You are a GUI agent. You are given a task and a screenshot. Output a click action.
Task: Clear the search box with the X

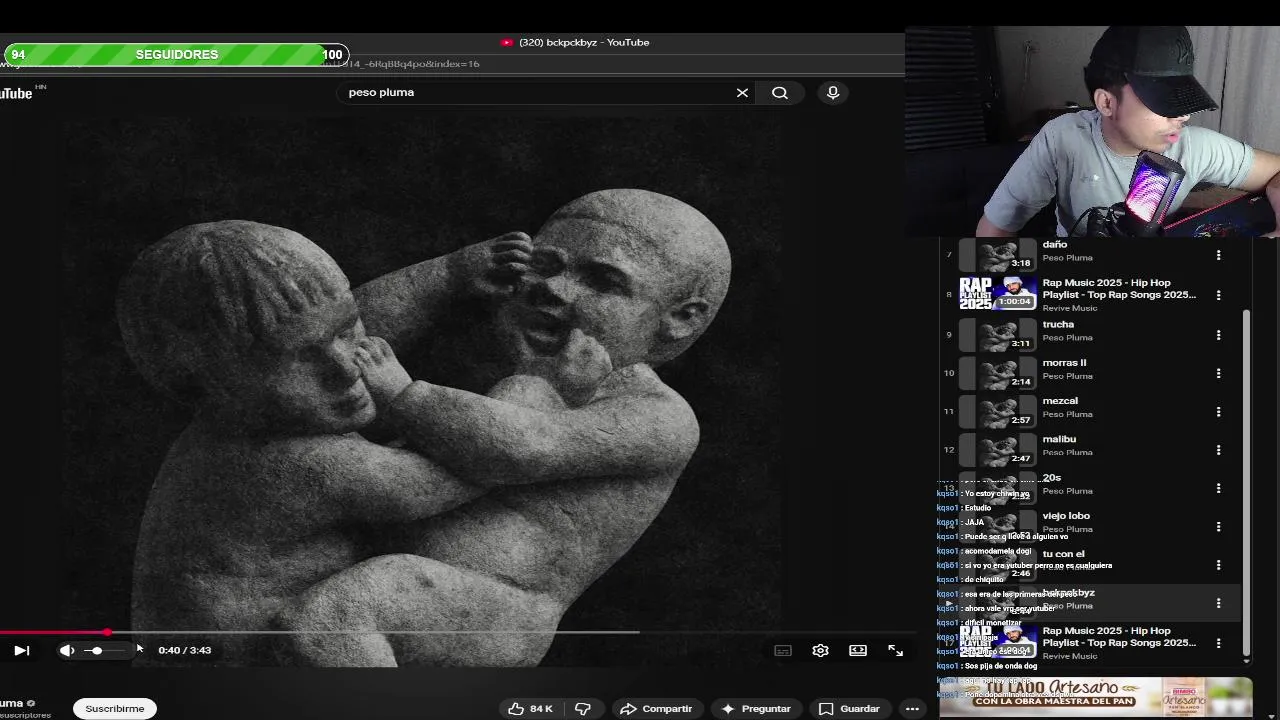(742, 92)
